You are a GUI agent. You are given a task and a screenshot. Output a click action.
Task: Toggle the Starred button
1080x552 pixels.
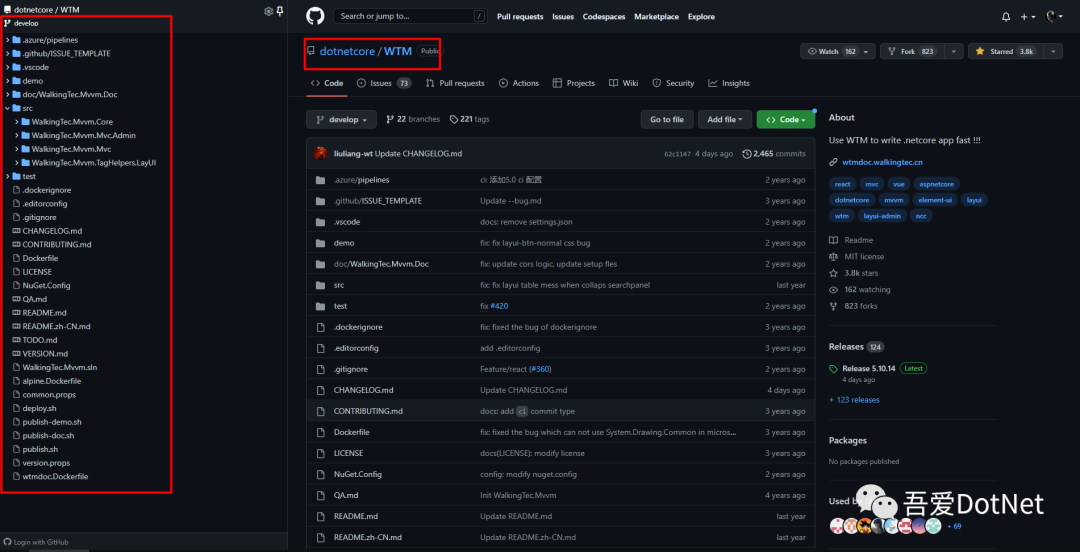click(x=1005, y=52)
